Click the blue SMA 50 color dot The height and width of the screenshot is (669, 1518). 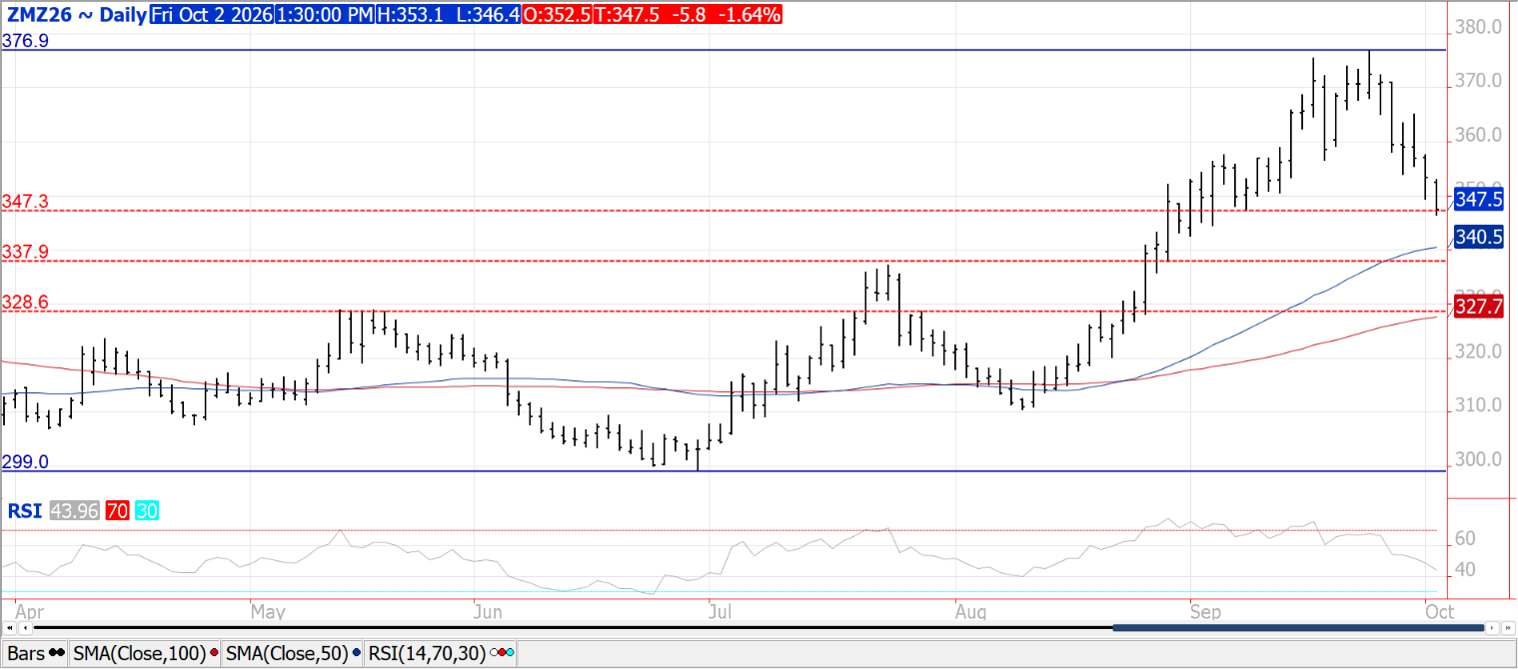click(x=356, y=655)
